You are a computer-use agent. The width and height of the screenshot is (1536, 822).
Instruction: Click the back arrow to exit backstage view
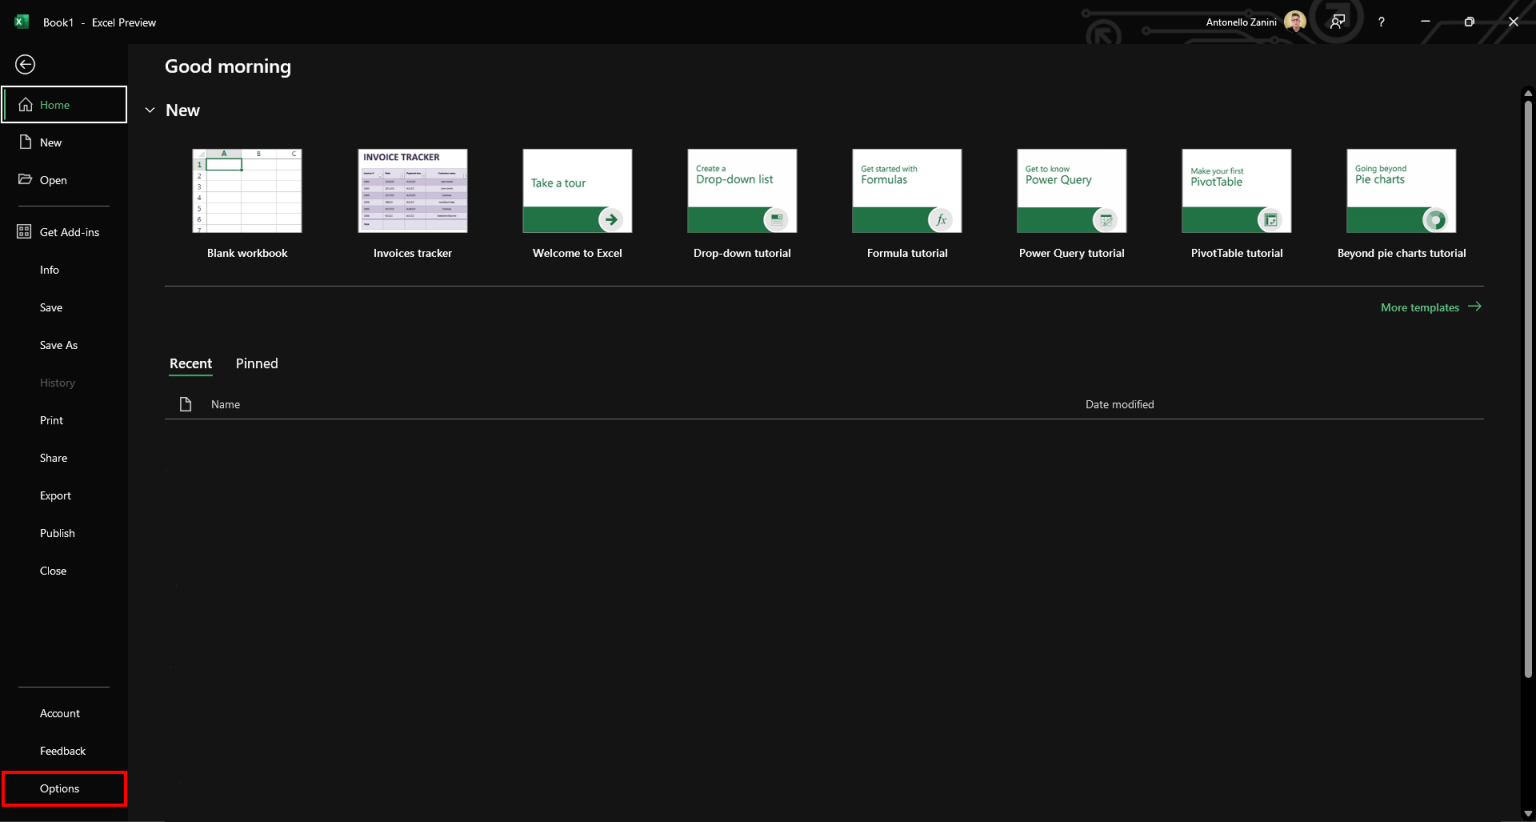point(24,64)
